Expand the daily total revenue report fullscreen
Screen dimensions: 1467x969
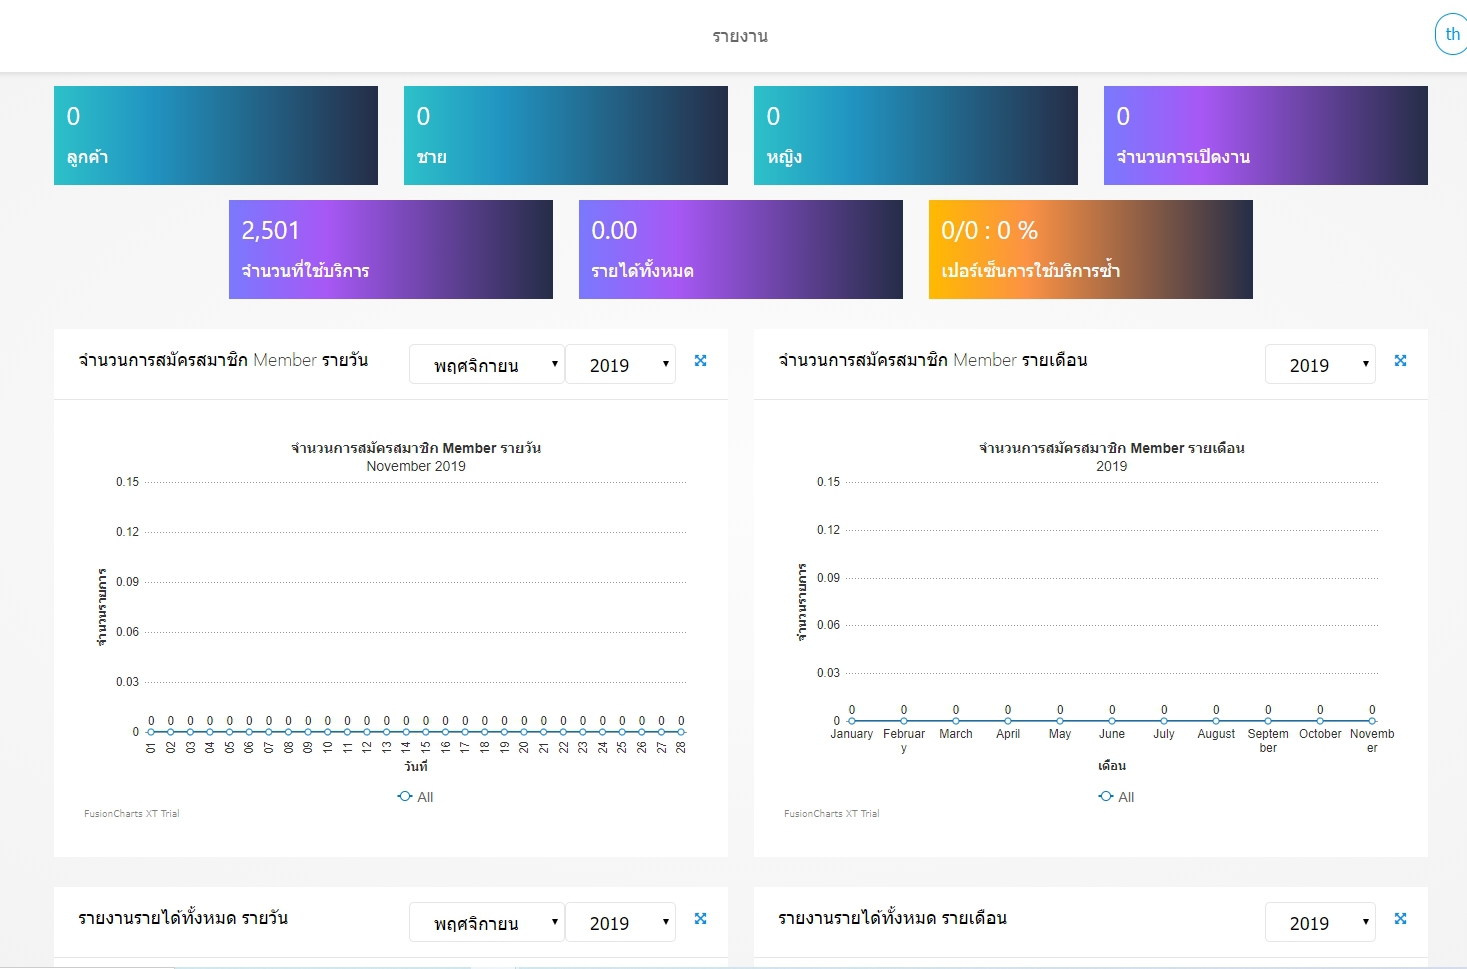(x=701, y=919)
